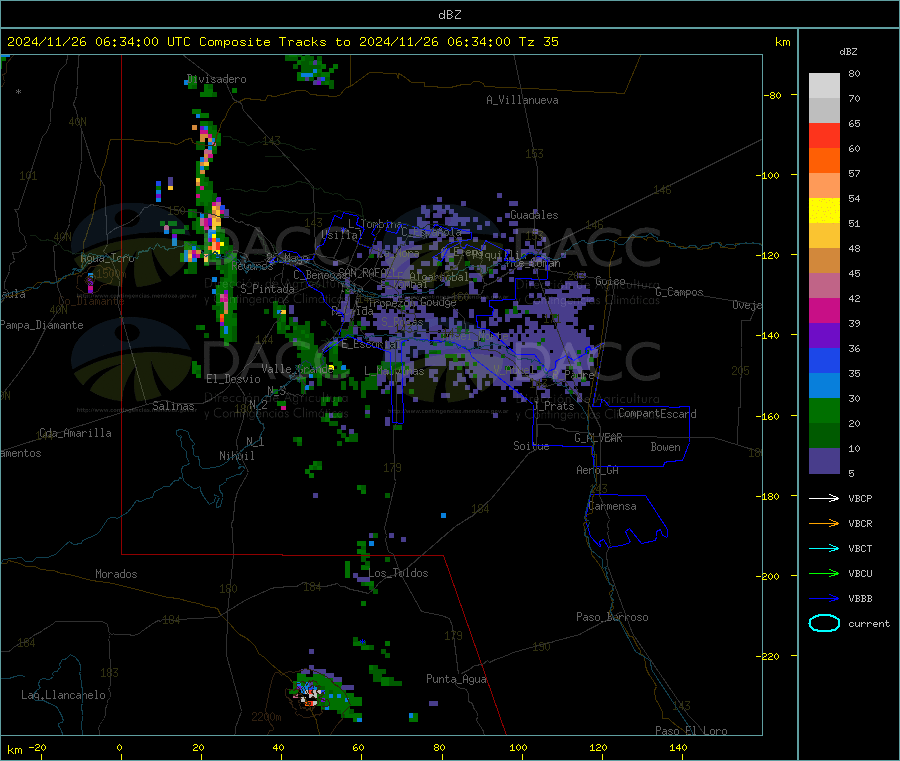Click the 'Tz 35' header value

tap(538, 42)
